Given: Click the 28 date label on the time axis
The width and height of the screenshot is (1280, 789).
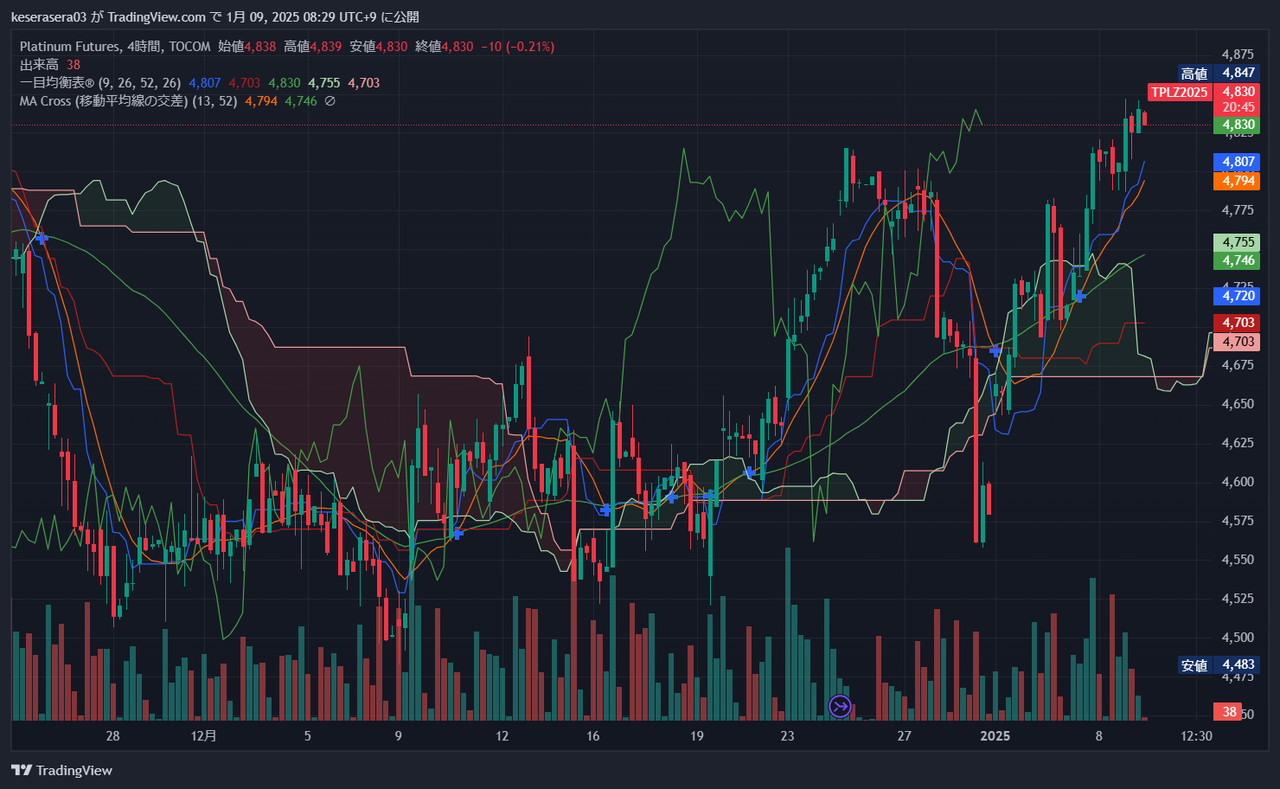Looking at the screenshot, I should (x=113, y=736).
